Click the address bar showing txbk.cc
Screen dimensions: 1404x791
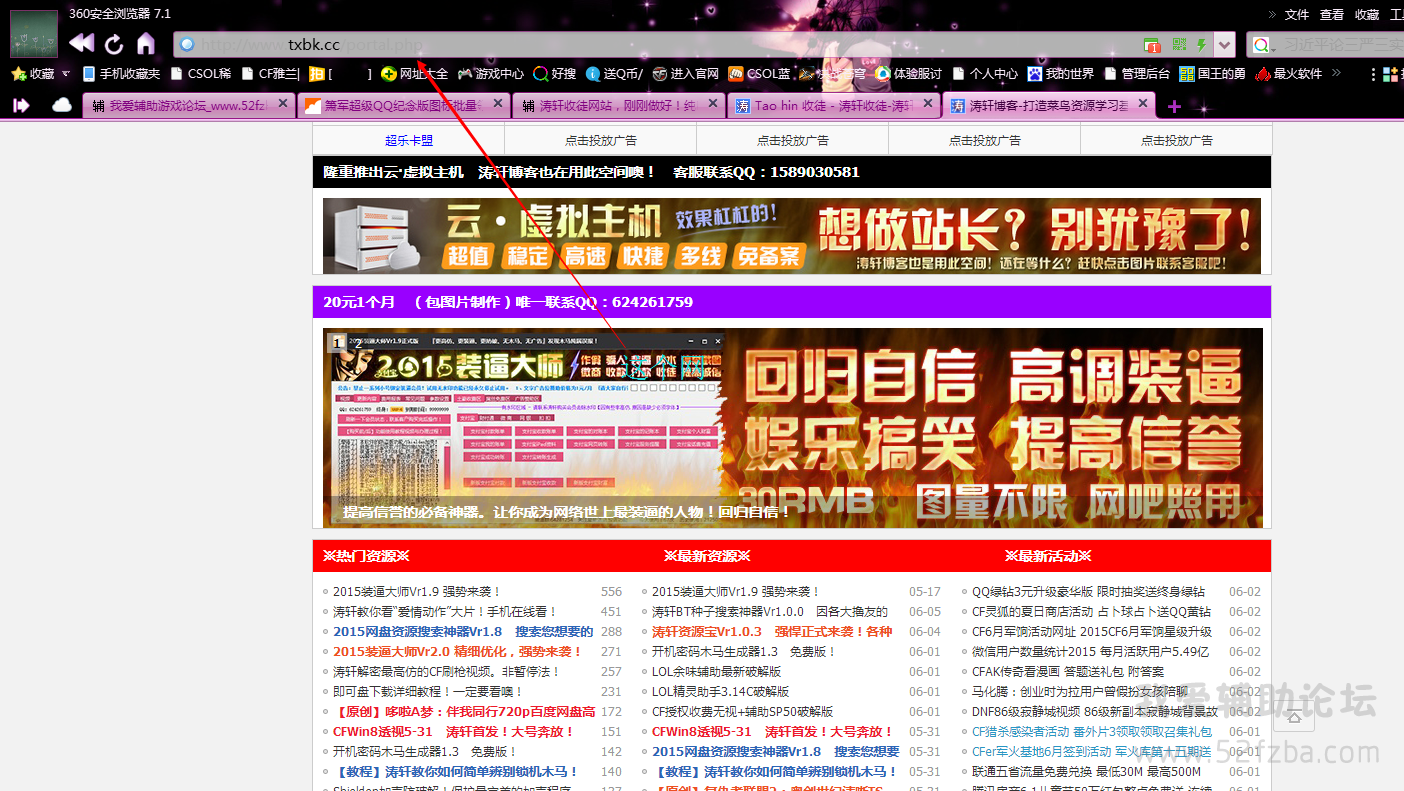click(x=655, y=45)
